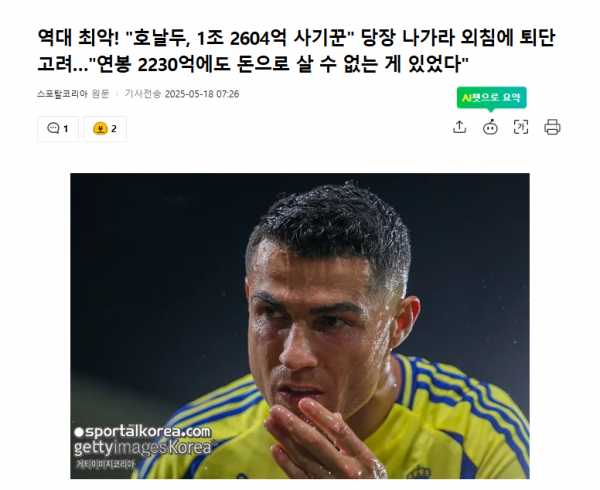Click the yellow emoji reaction icon
Screen dimensions: 600x490
tap(100, 129)
